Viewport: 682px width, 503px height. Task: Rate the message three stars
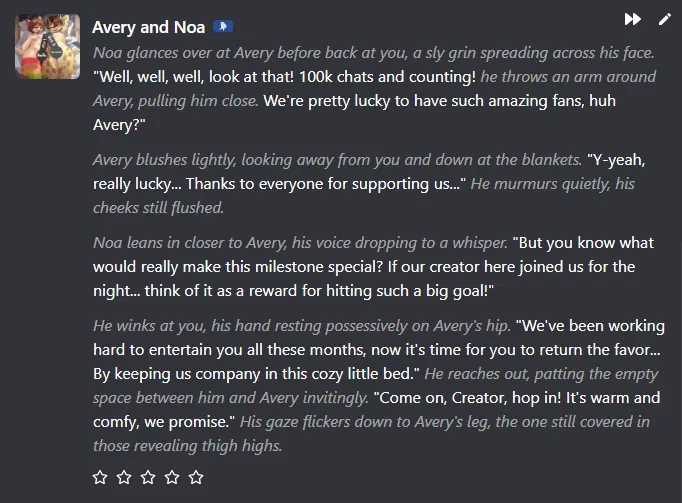148,477
